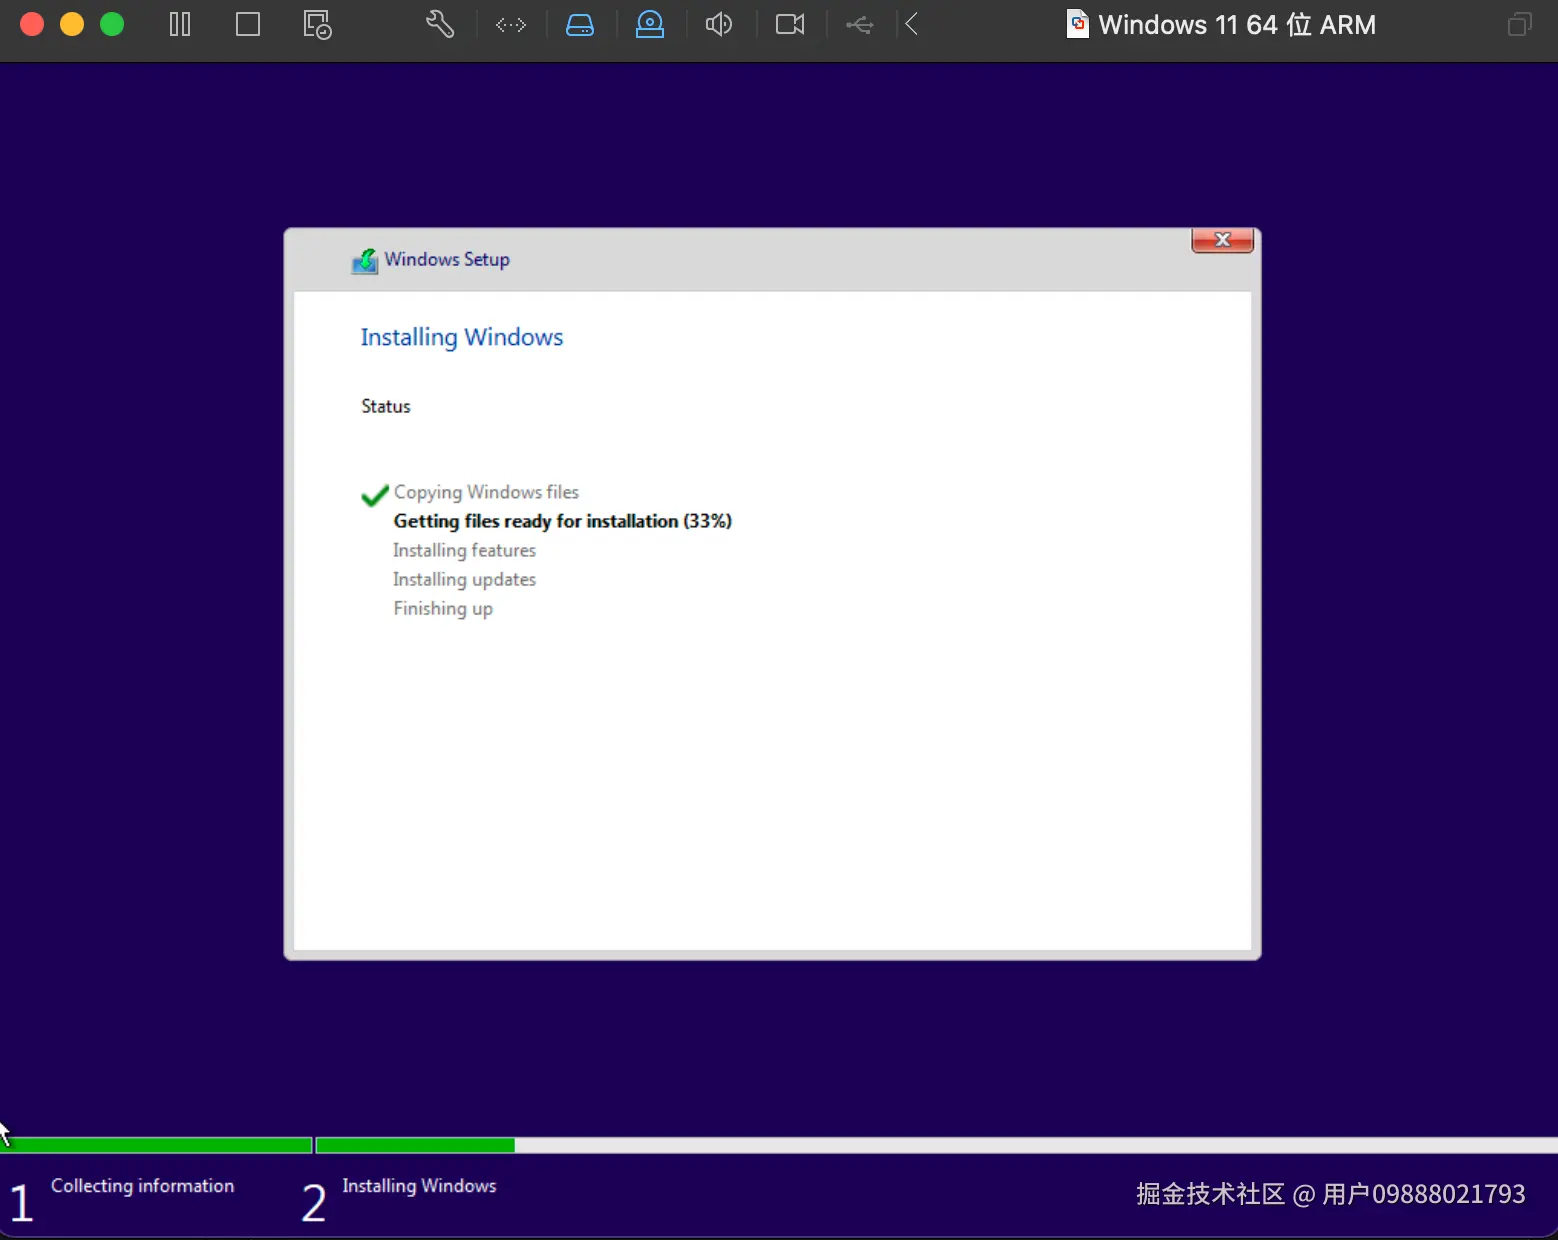Viewport: 1558px width, 1240px height.
Task: Click 'Getting files ready for installation (33%)'
Action: (563, 521)
